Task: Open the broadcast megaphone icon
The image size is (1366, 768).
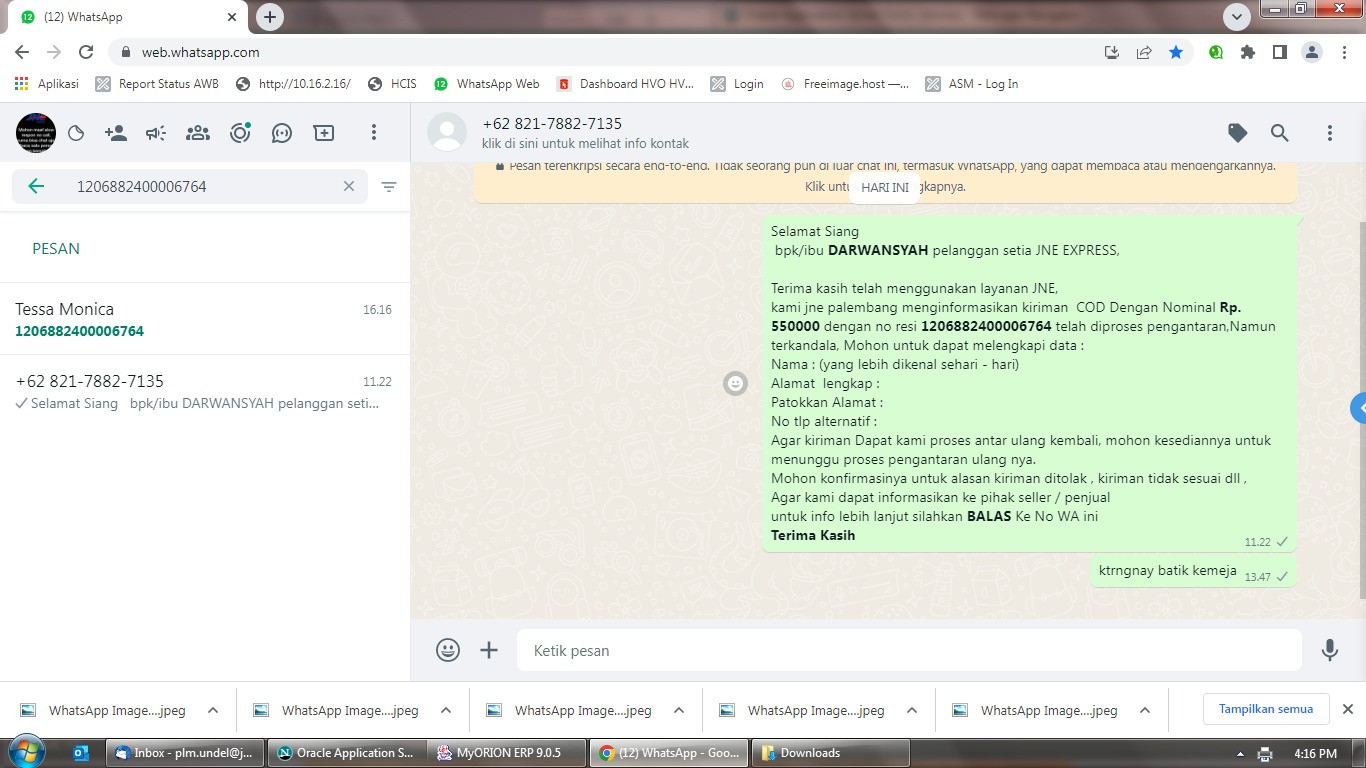Action: tap(156, 133)
